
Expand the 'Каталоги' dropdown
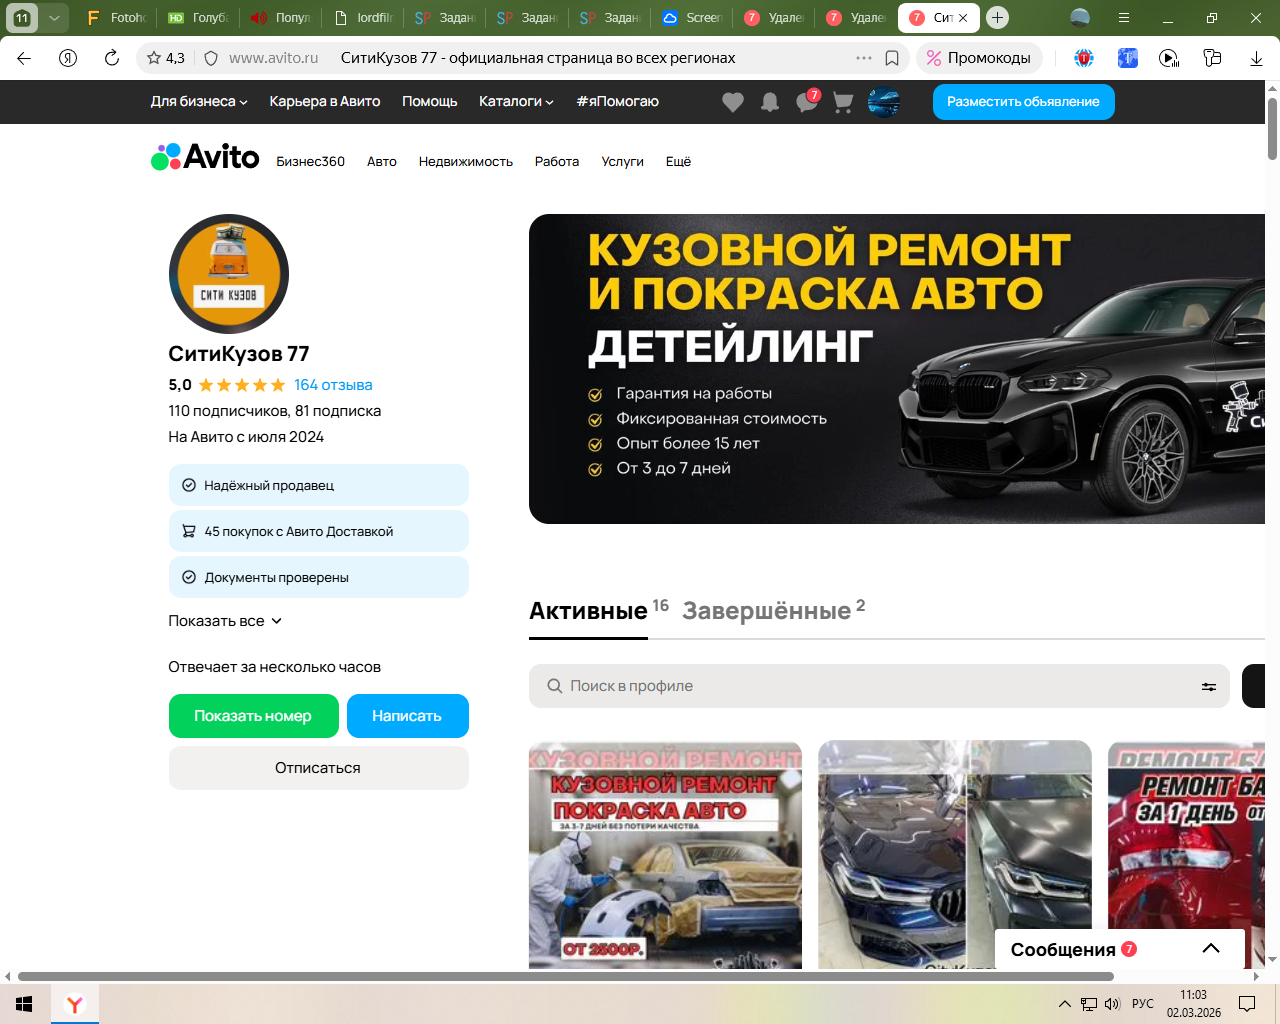pyautogui.click(x=516, y=101)
